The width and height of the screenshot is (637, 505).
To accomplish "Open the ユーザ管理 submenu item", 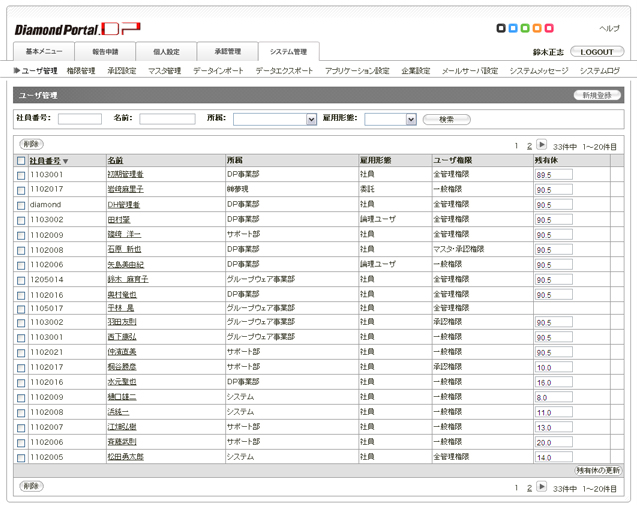I will pos(39,71).
